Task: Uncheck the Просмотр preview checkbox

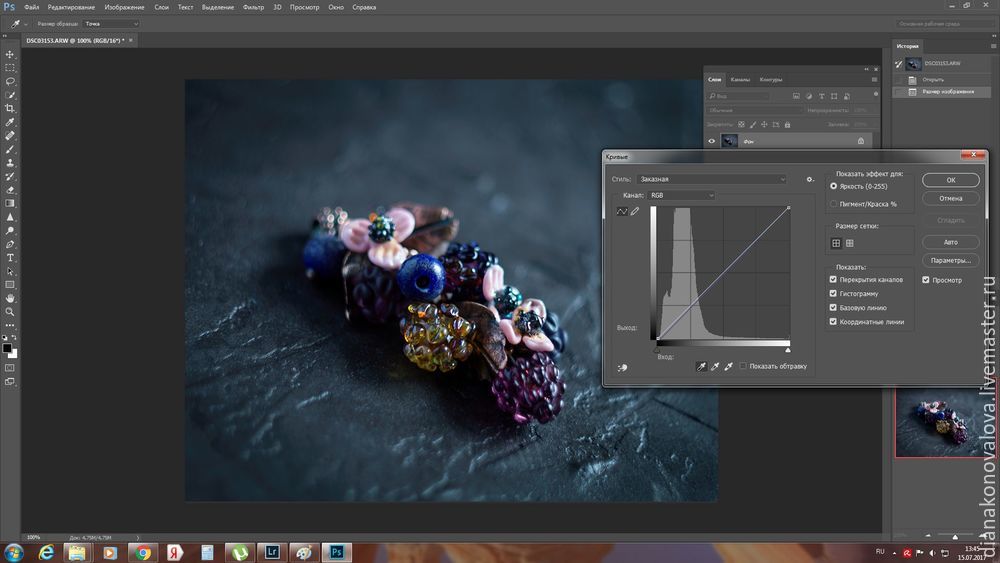Action: (926, 280)
